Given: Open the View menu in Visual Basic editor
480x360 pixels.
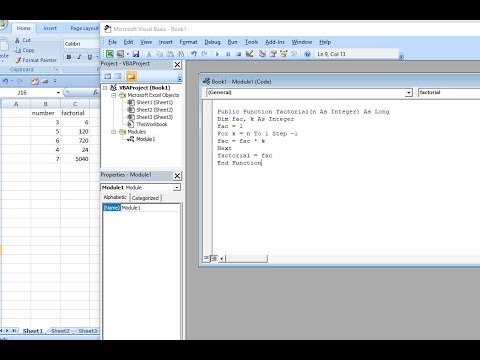Looking at the screenshot, I should [x=146, y=42].
